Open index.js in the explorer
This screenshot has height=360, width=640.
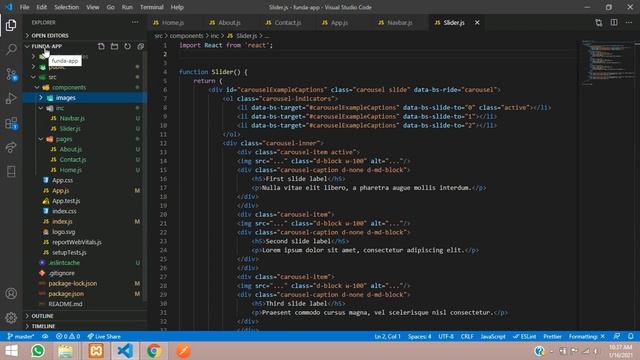pos(62,221)
